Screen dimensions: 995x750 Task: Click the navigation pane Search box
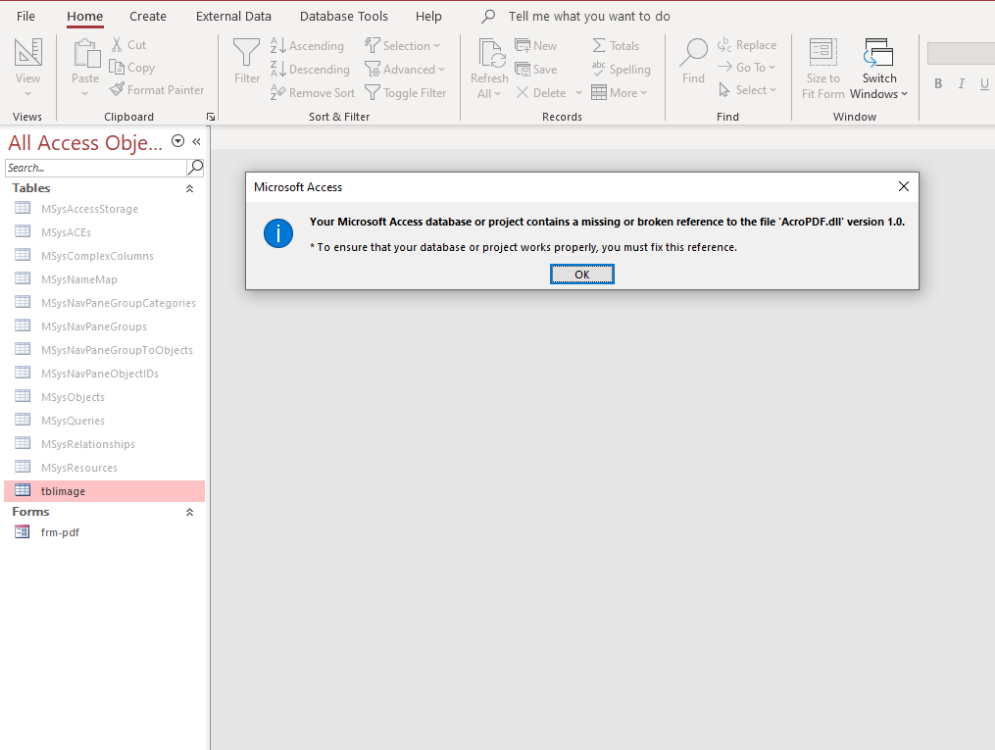(95, 168)
